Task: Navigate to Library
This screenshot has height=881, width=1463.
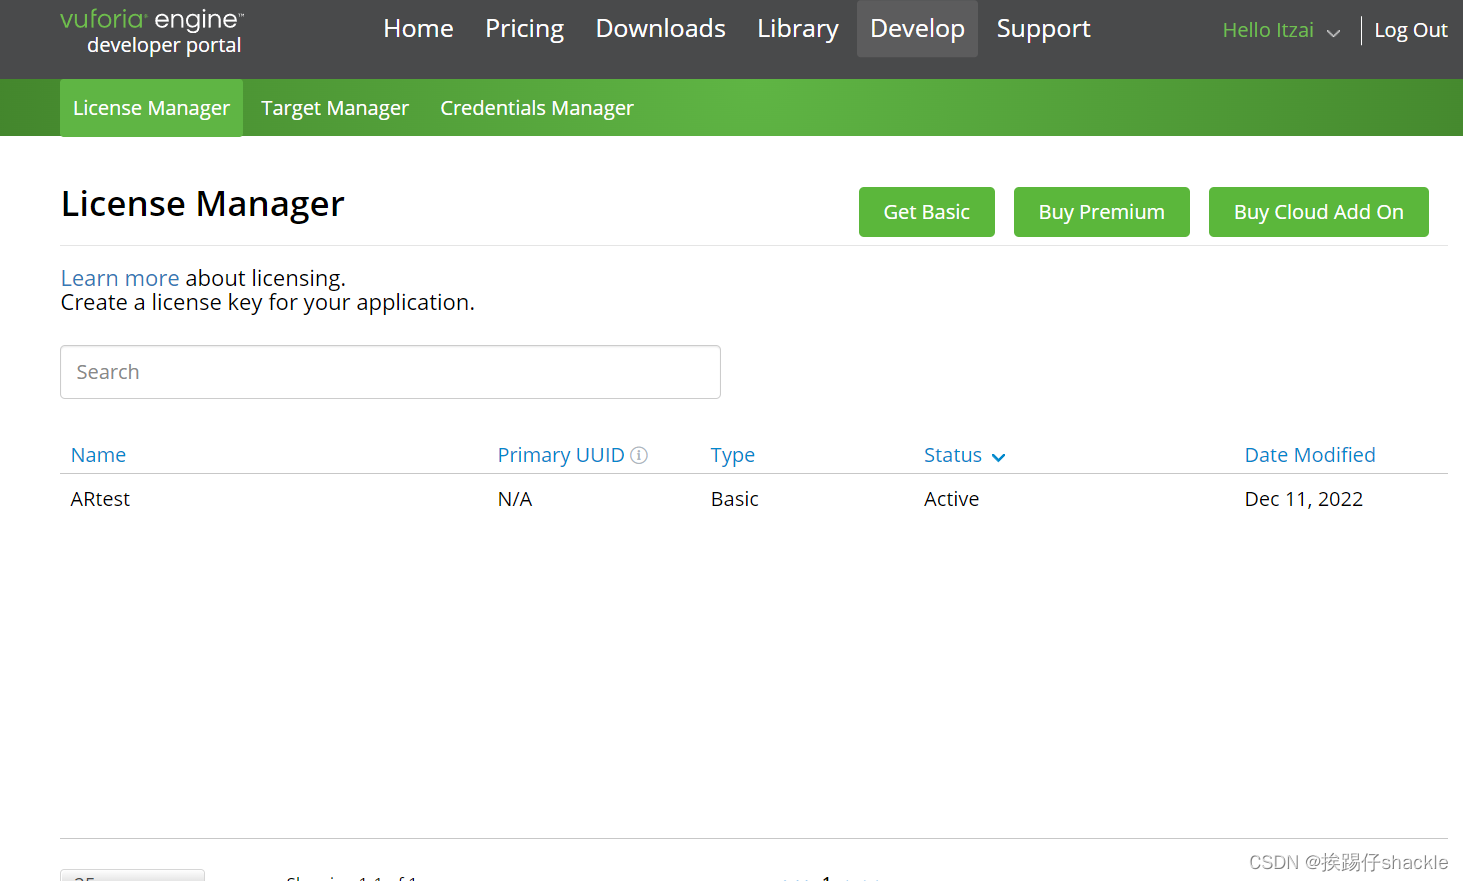Action: click(x=798, y=29)
